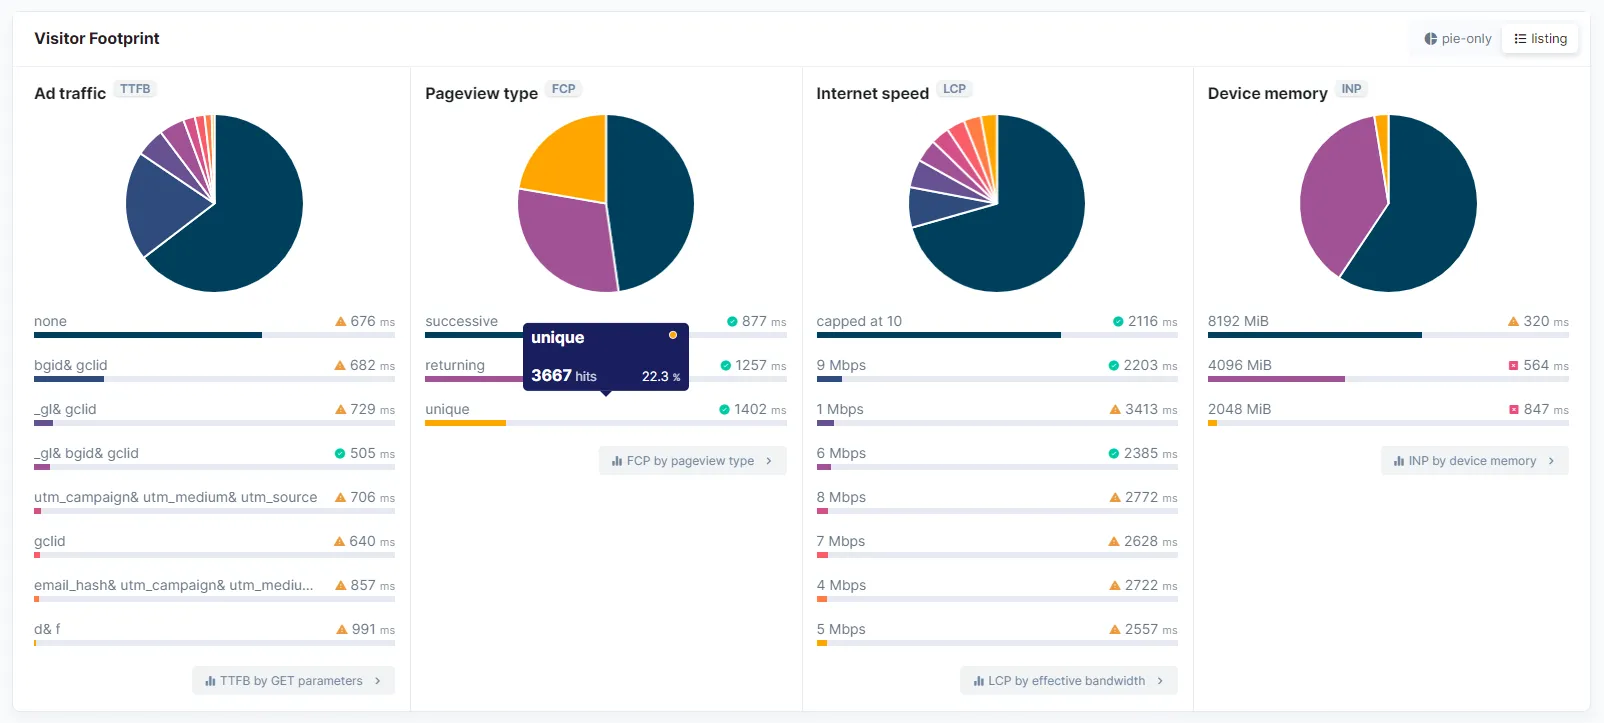Click bar chart icon in LCP by effective bandwidth
This screenshot has width=1604, height=723.
(x=978, y=681)
